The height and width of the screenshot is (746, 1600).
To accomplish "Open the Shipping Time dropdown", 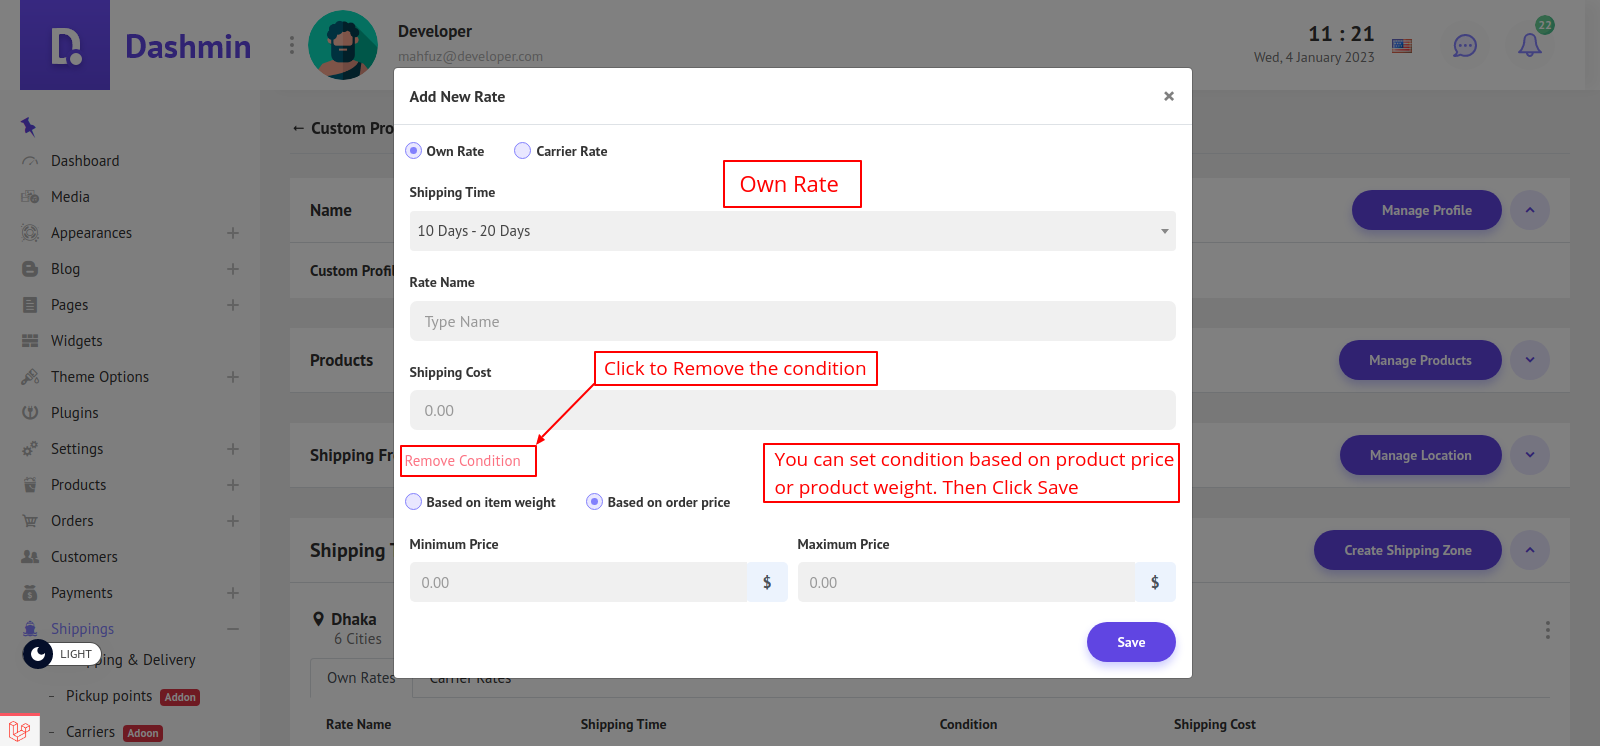I will [792, 231].
